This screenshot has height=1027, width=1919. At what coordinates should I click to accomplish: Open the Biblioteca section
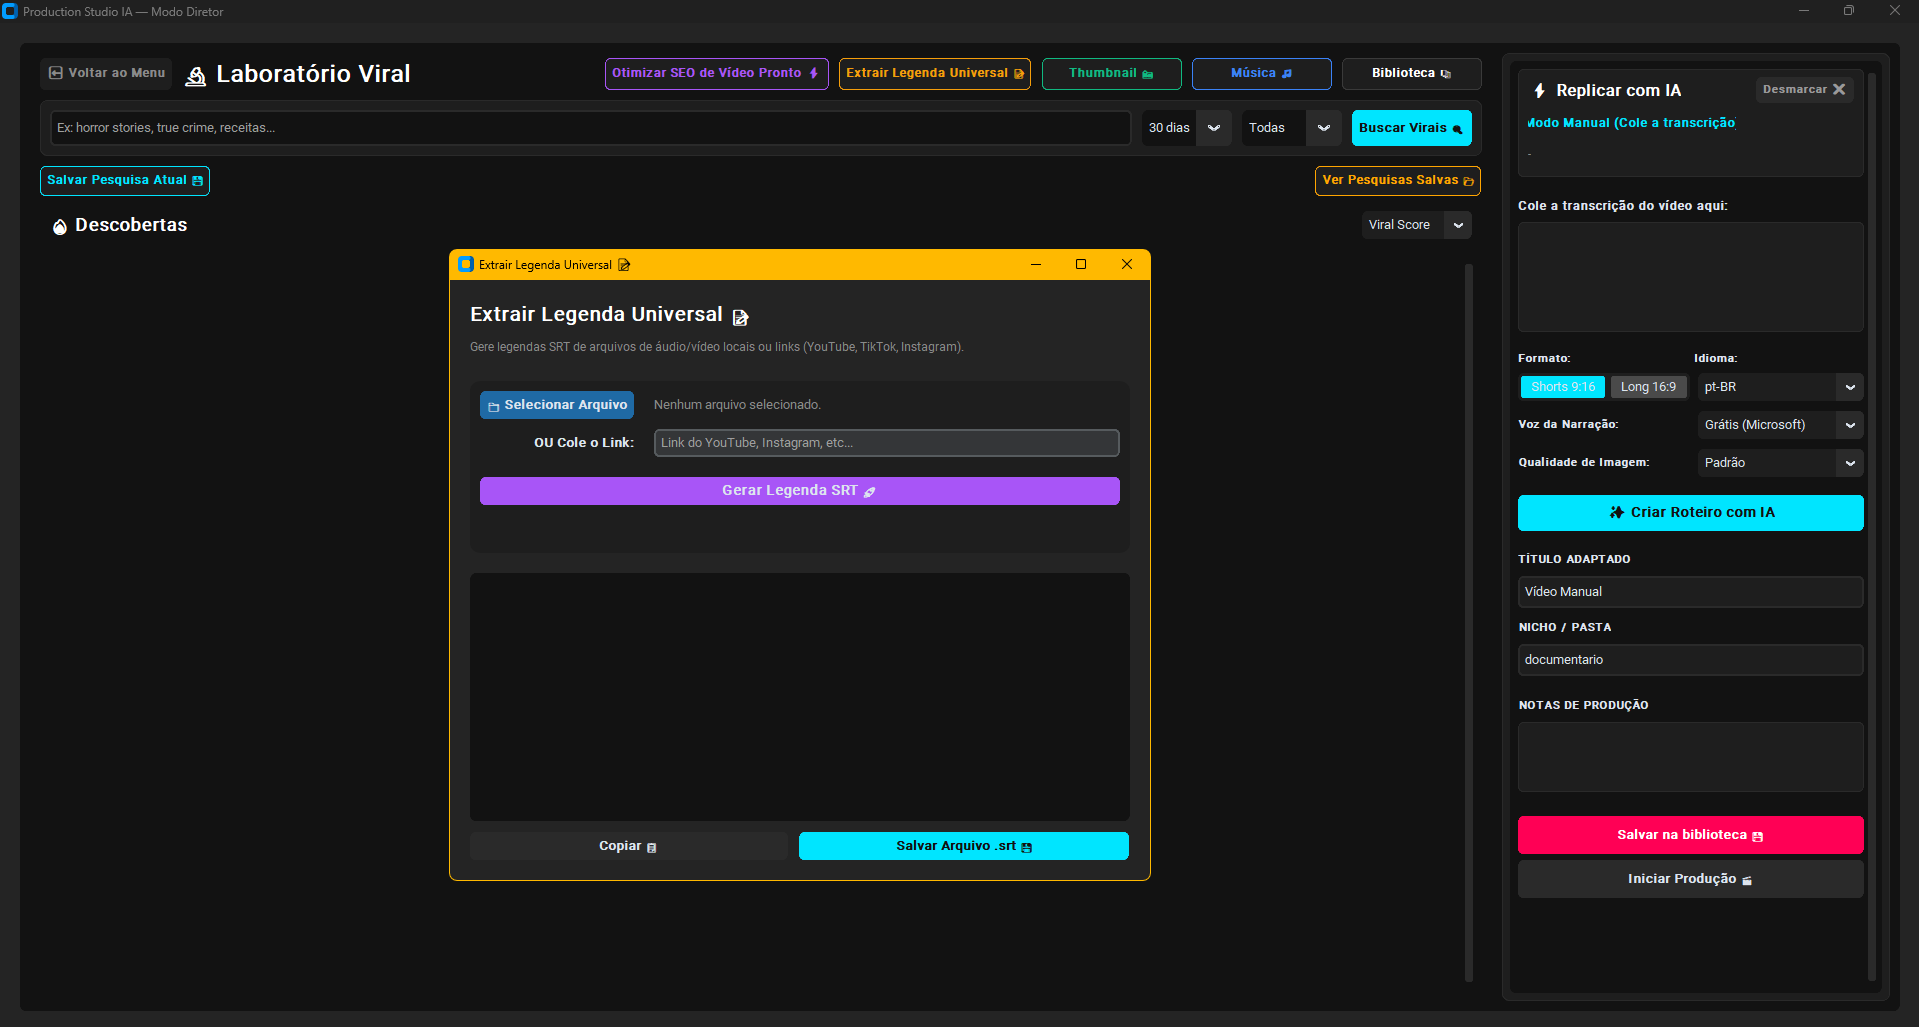point(1411,73)
